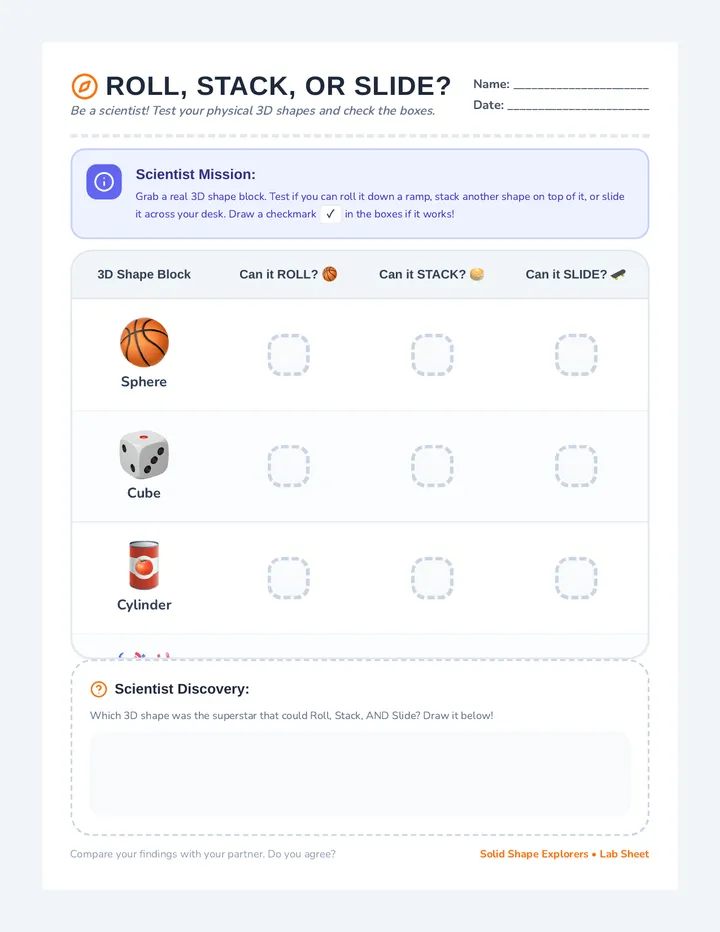Check the Cylinder ROLL box
The height and width of the screenshot is (932, 720).
pyautogui.click(x=288, y=578)
